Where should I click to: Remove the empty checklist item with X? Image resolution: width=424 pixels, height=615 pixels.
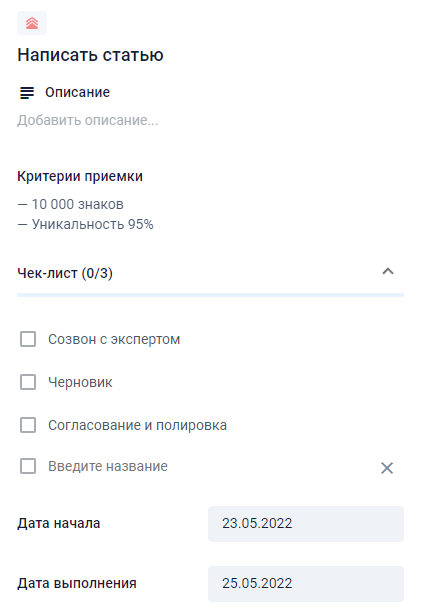coord(387,468)
